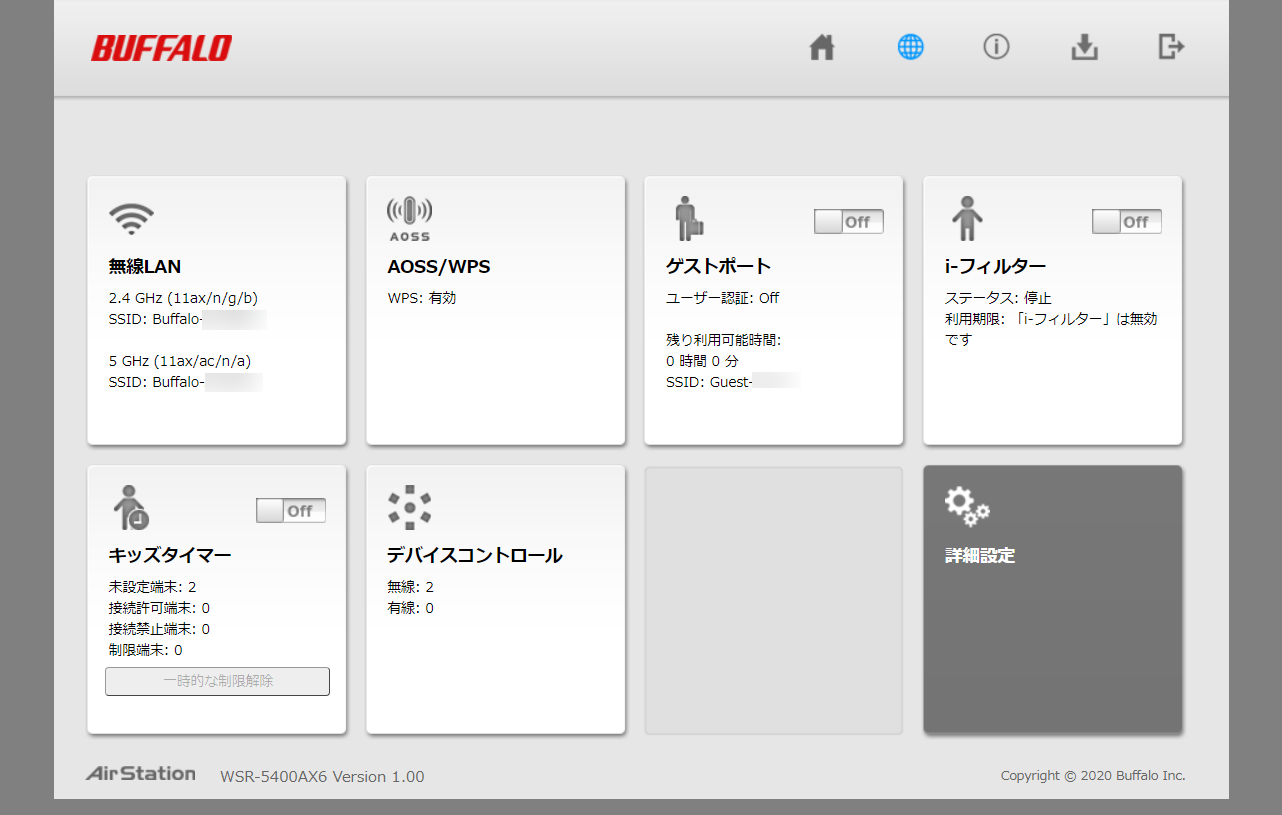Go to the Home icon
1282x815 pixels.
[x=822, y=47]
